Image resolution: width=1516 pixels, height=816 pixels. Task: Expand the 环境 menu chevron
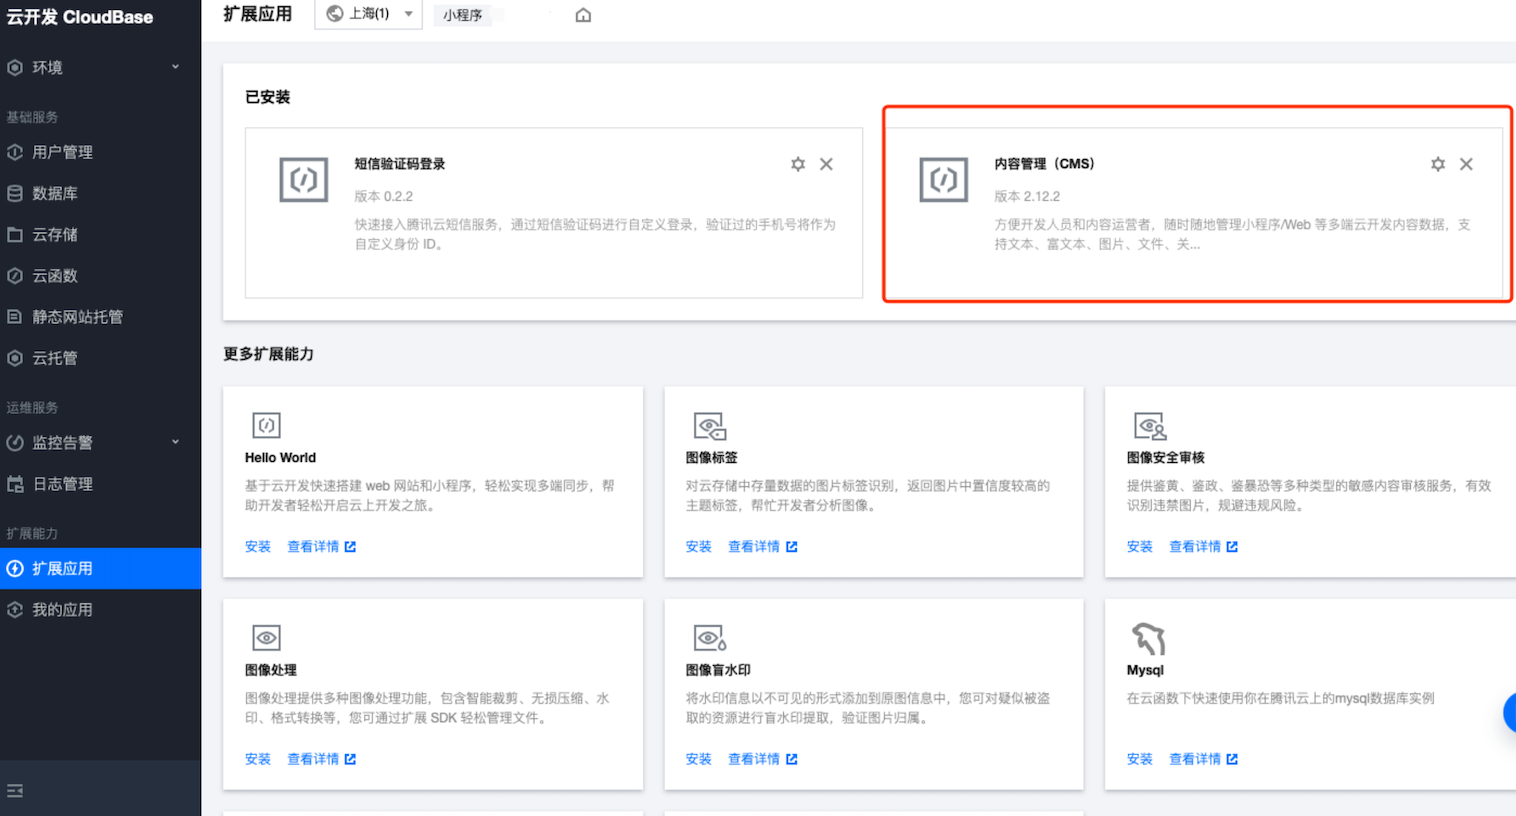(176, 67)
